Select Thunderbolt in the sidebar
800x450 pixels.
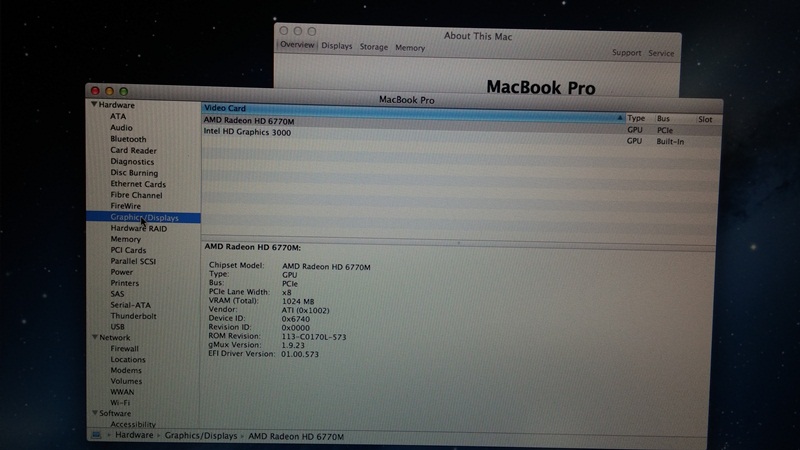tap(133, 316)
